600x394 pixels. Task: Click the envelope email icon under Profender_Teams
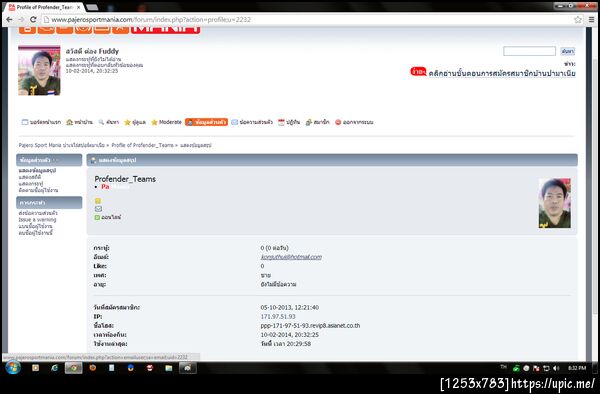pyautogui.click(x=98, y=209)
